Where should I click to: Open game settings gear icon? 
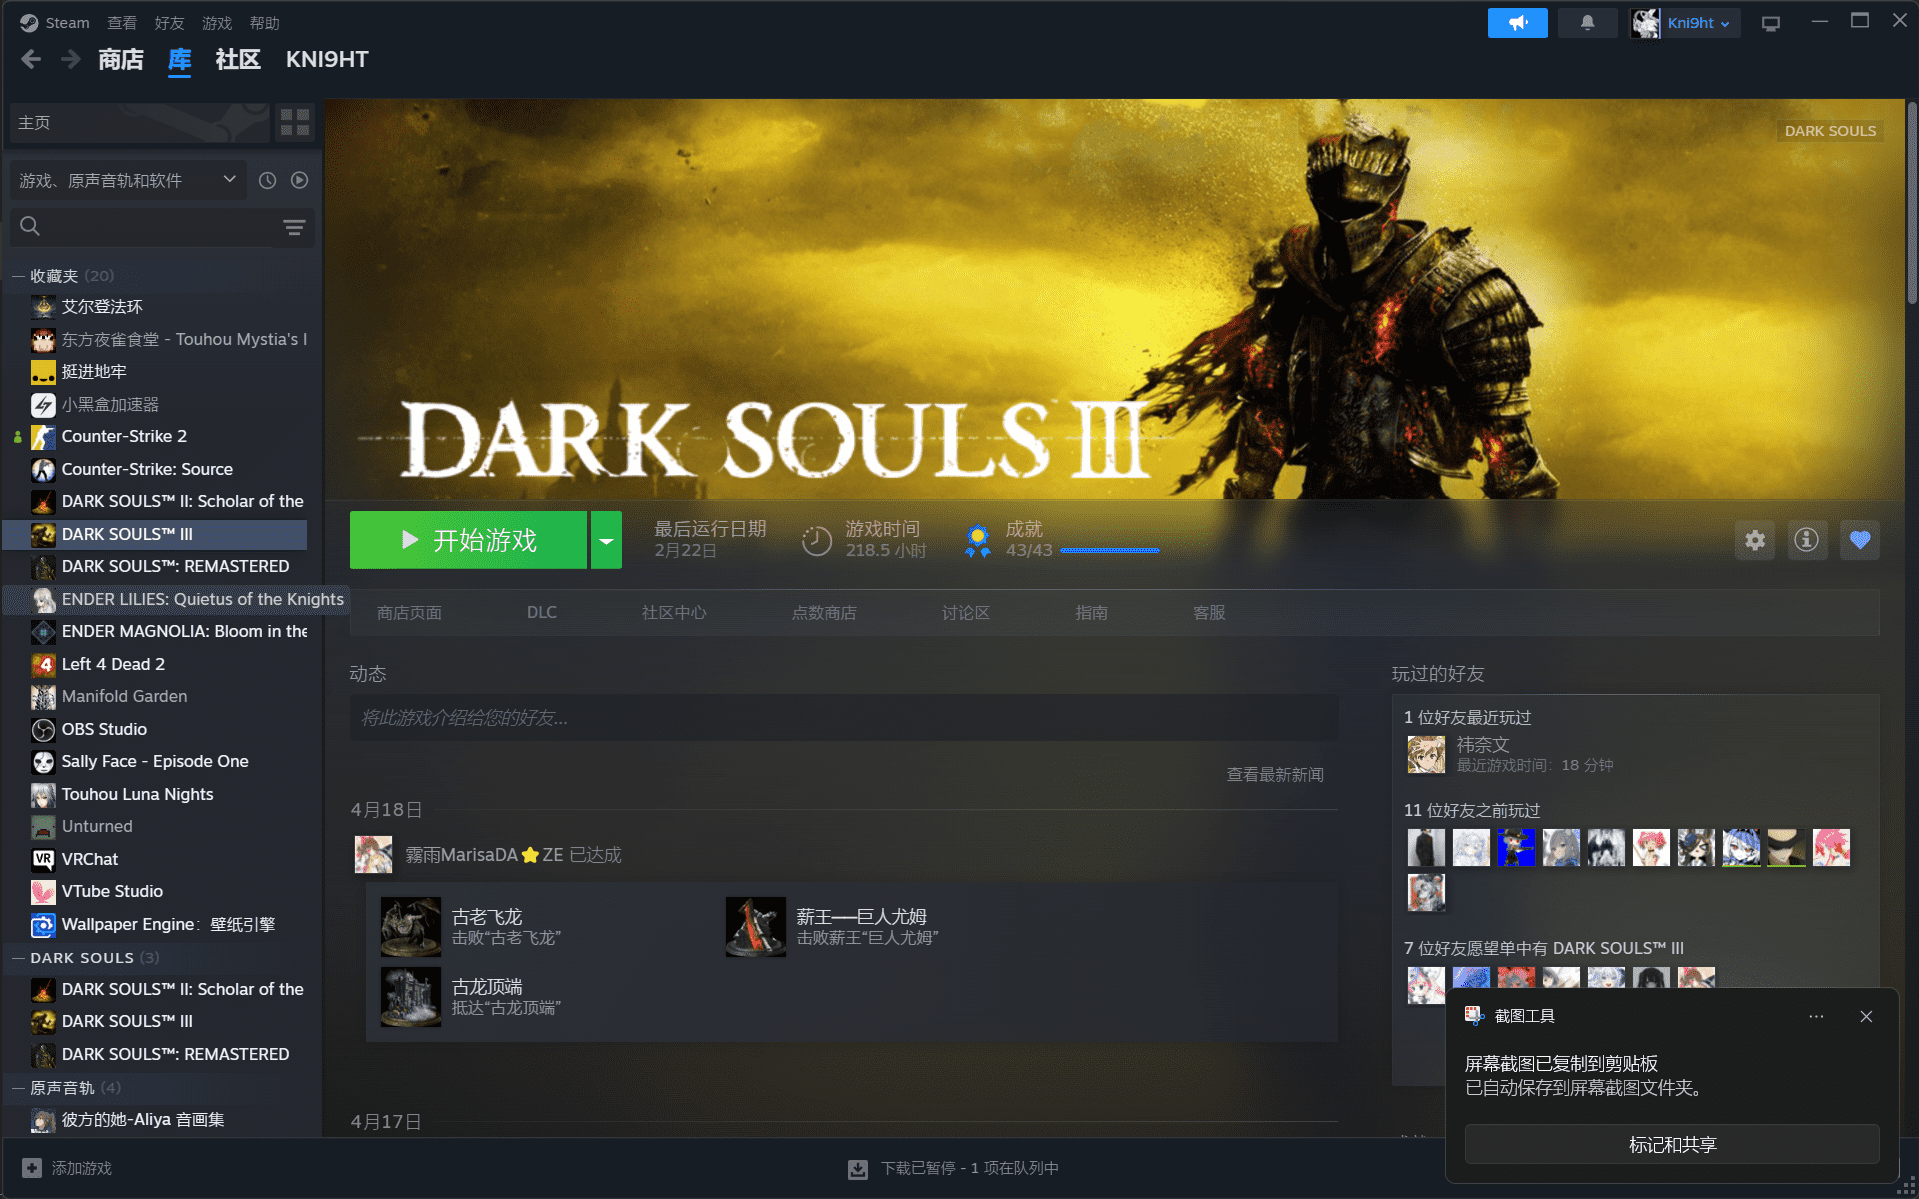click(1754, 540)
